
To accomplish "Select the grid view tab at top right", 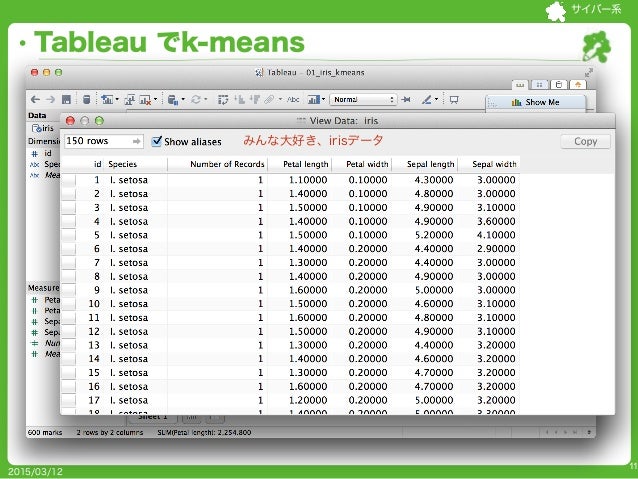I will (x=539, y=85).
